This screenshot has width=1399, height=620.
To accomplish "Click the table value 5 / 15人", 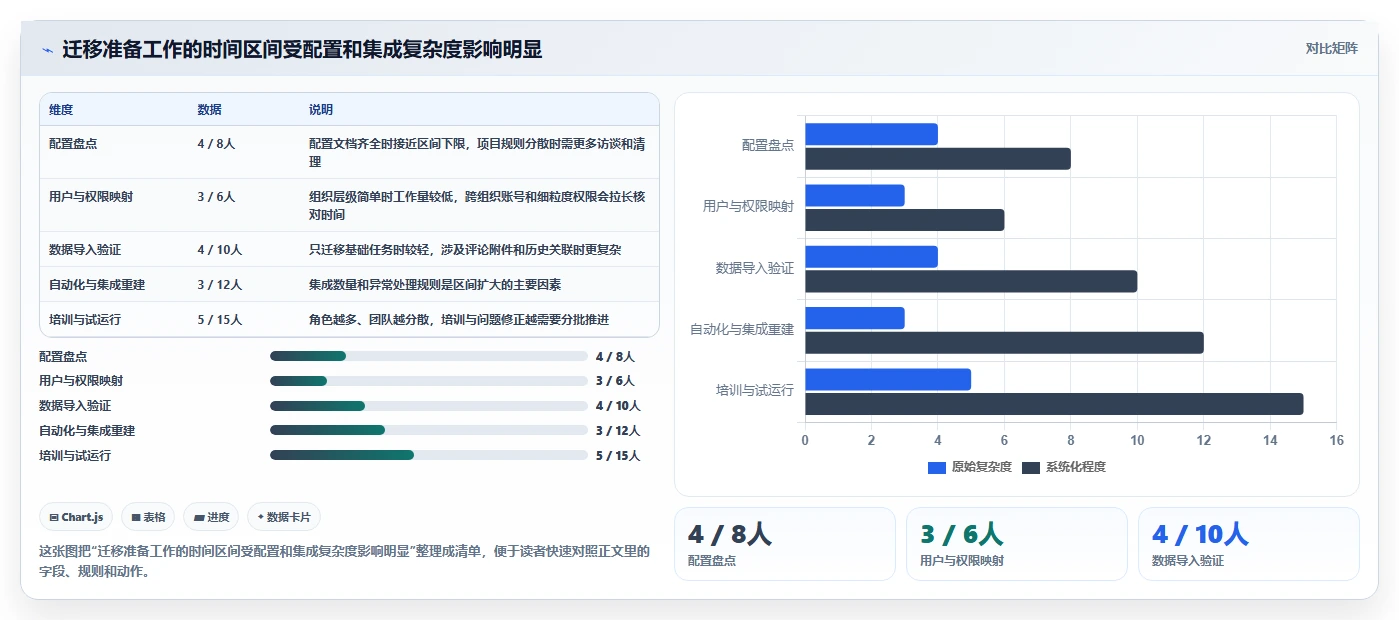I will 220,320.
